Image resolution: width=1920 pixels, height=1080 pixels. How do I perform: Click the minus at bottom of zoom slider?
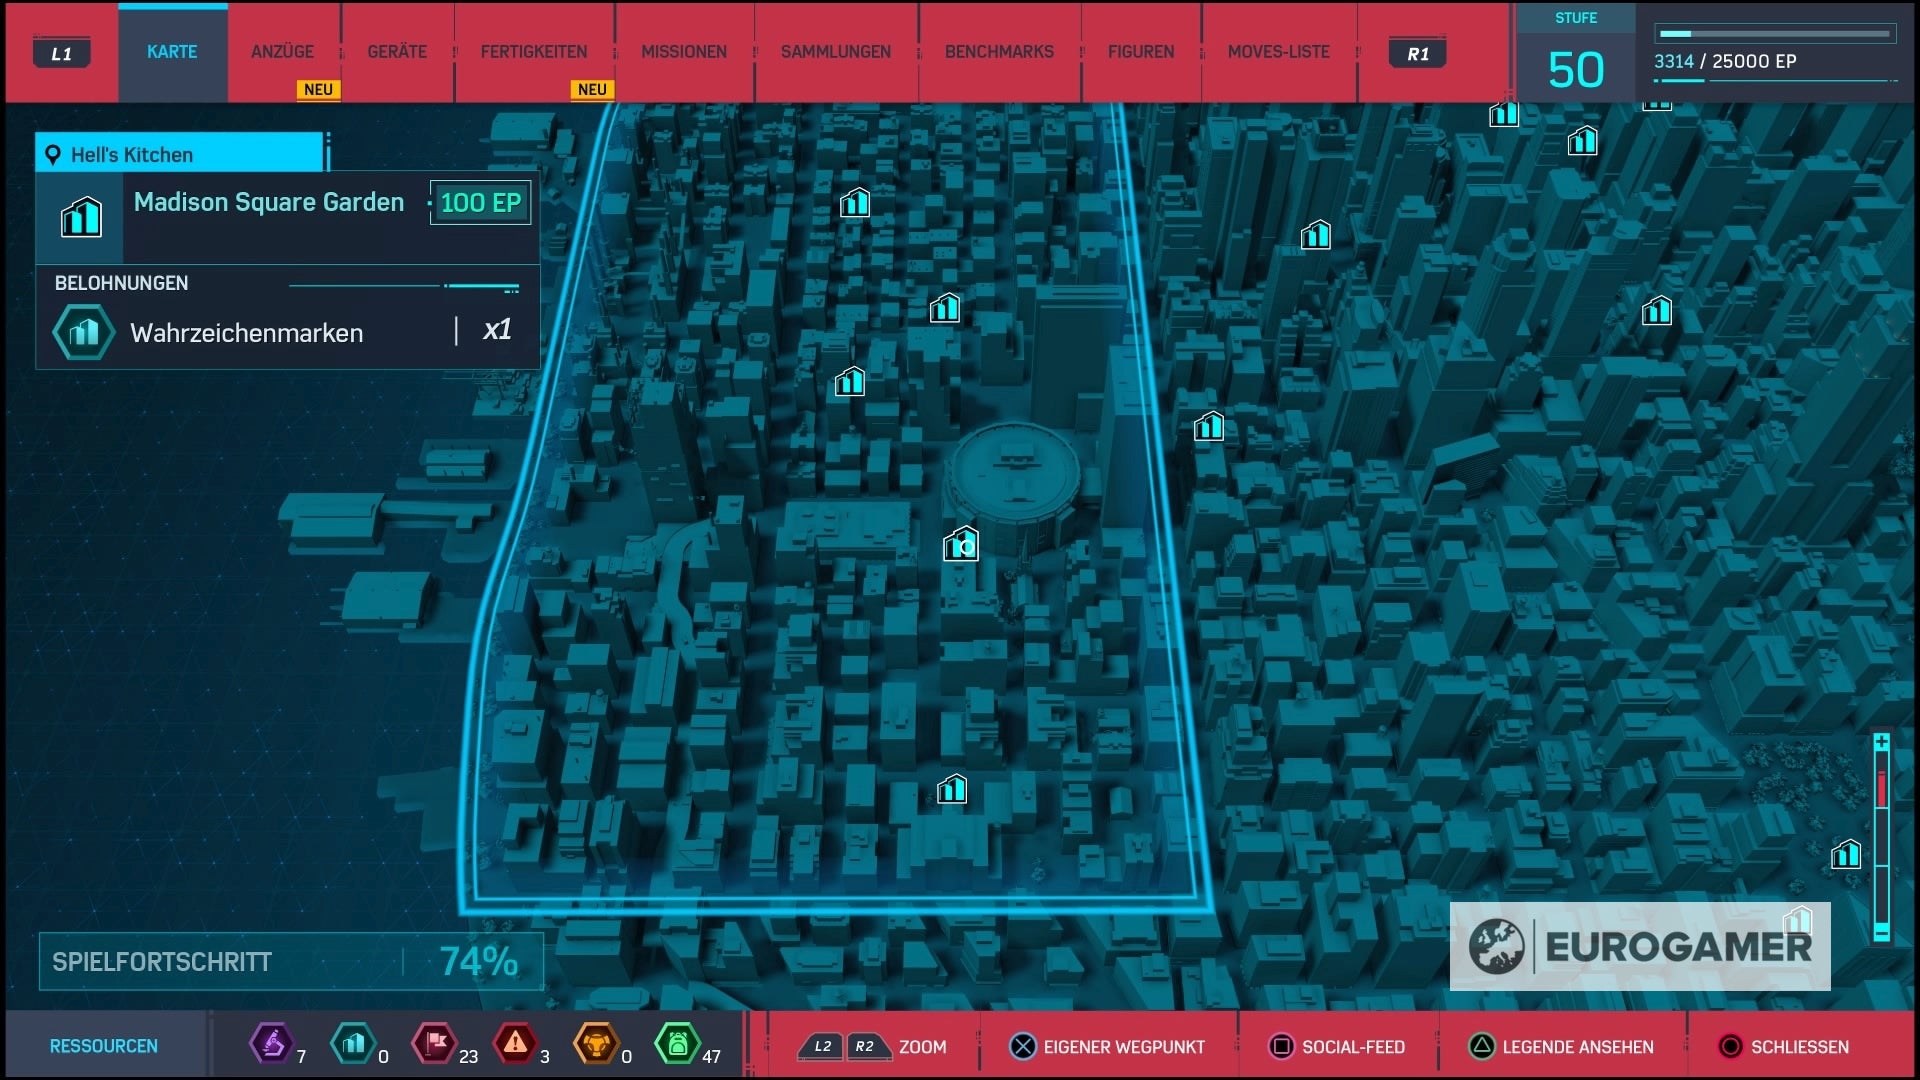click(1881, 934)
